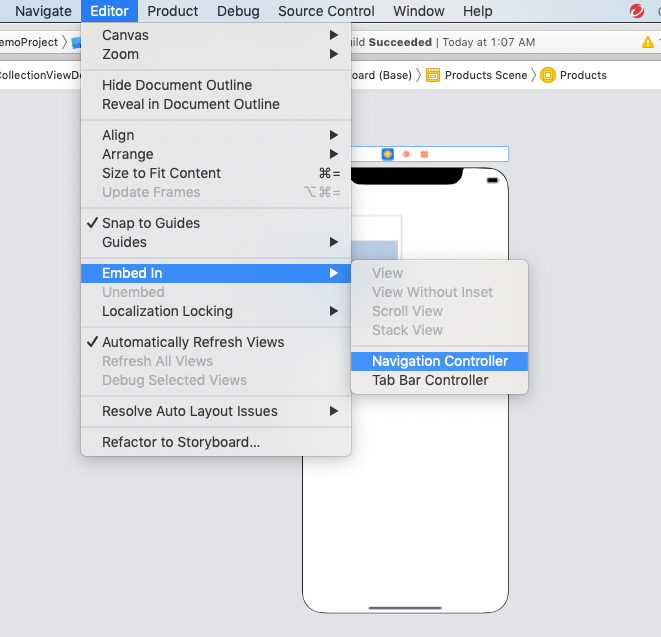Screen dimensions: 661x637
Task: Open the Navigate menu
Action: (x=43, y=11)
